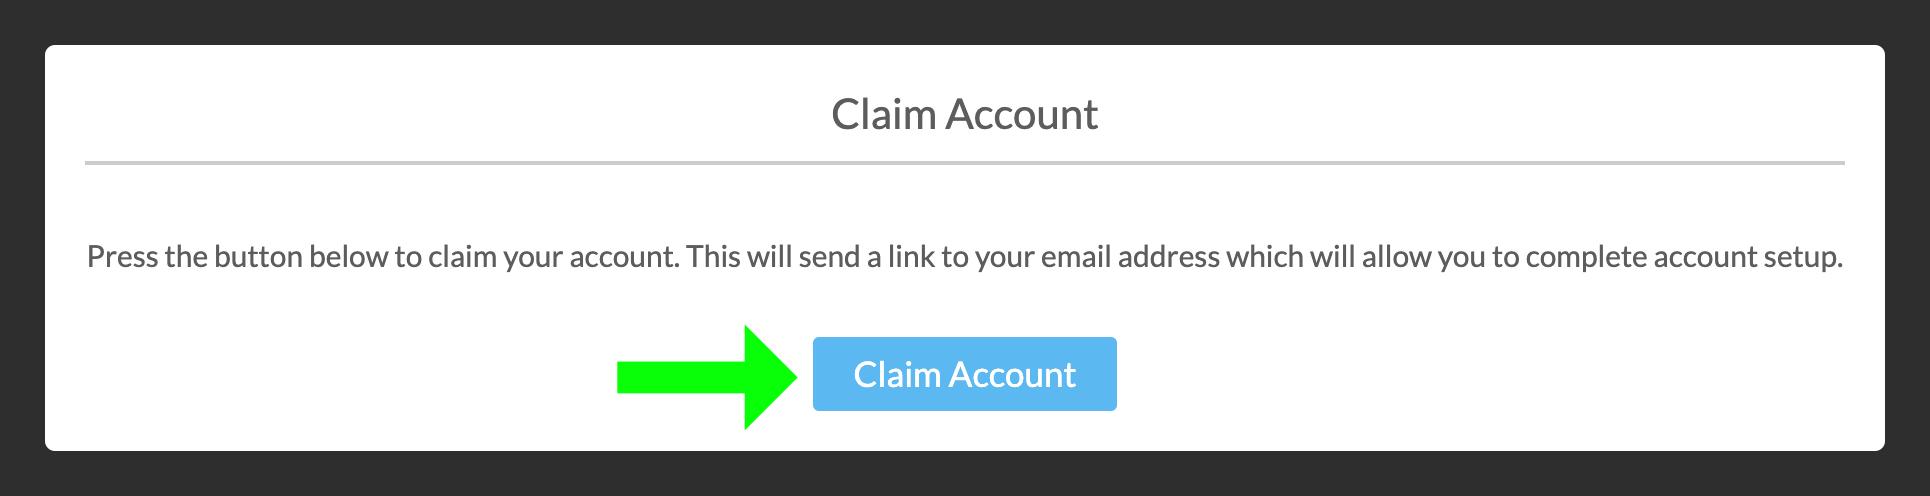Click the word "Account" on the blue button
The height and width of the screenshot is (496, 1930).
pos(1012,374)
